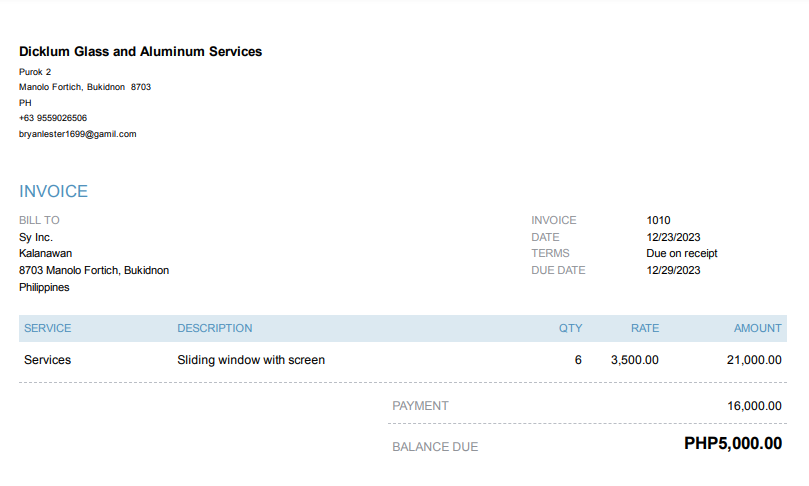This screenshot has width=809, height=486.
Task: Click the INVOICE heading
Action: (53, 191)
